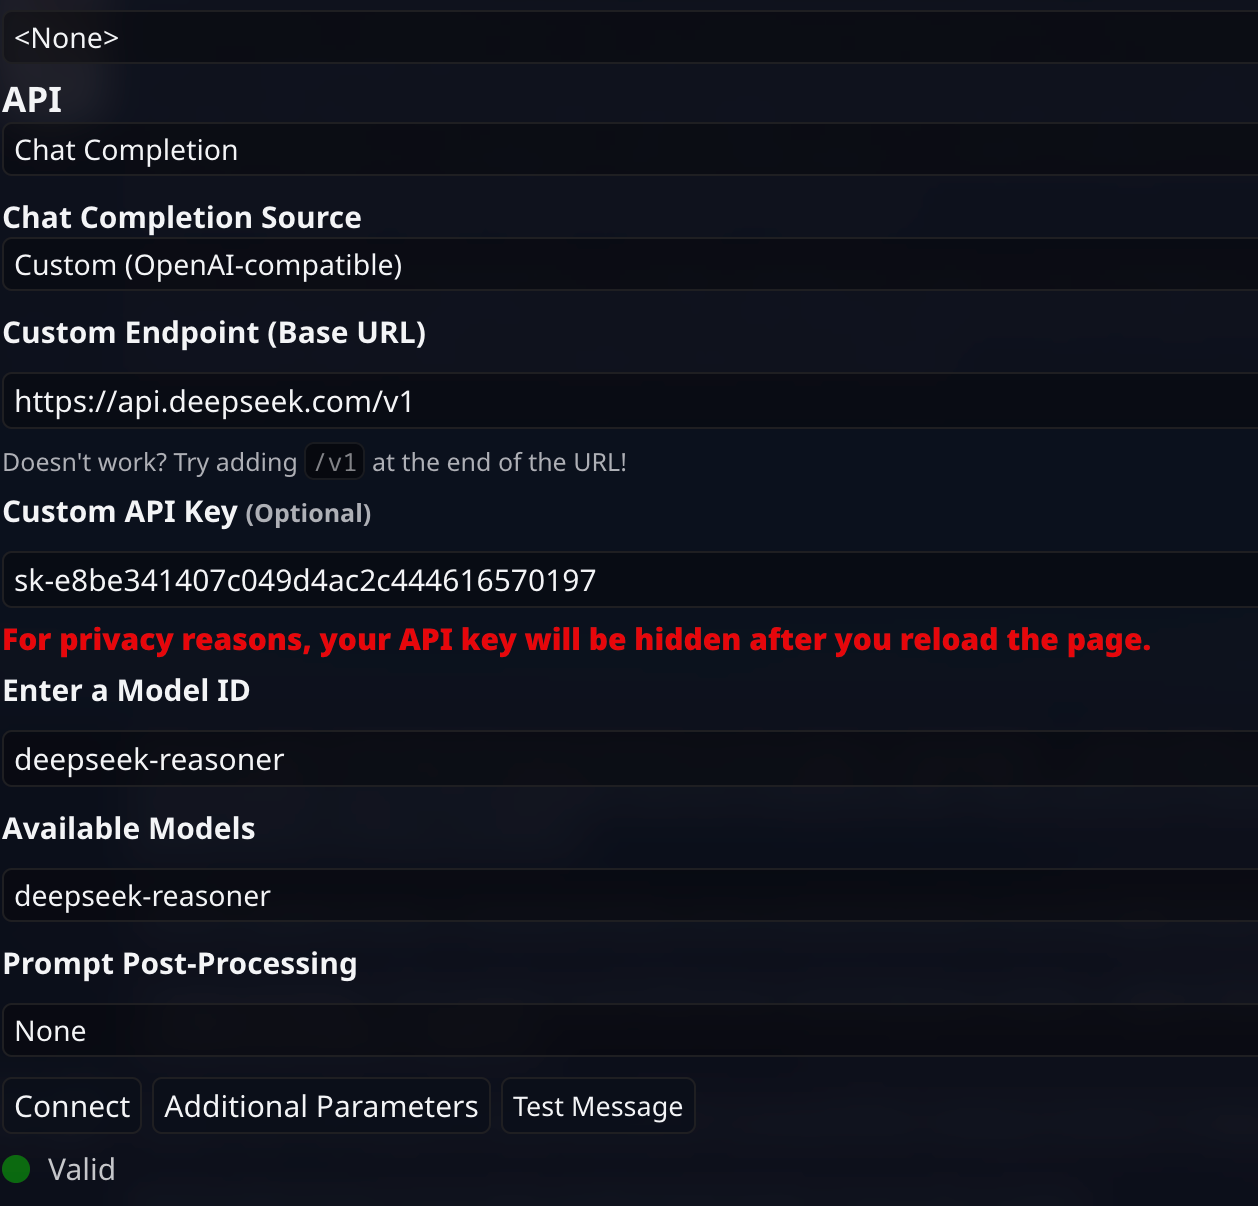The width and height of the screenshot is (1258, 1206).
Task: Open Additional Parameters
Action: tap(321, 1106)
